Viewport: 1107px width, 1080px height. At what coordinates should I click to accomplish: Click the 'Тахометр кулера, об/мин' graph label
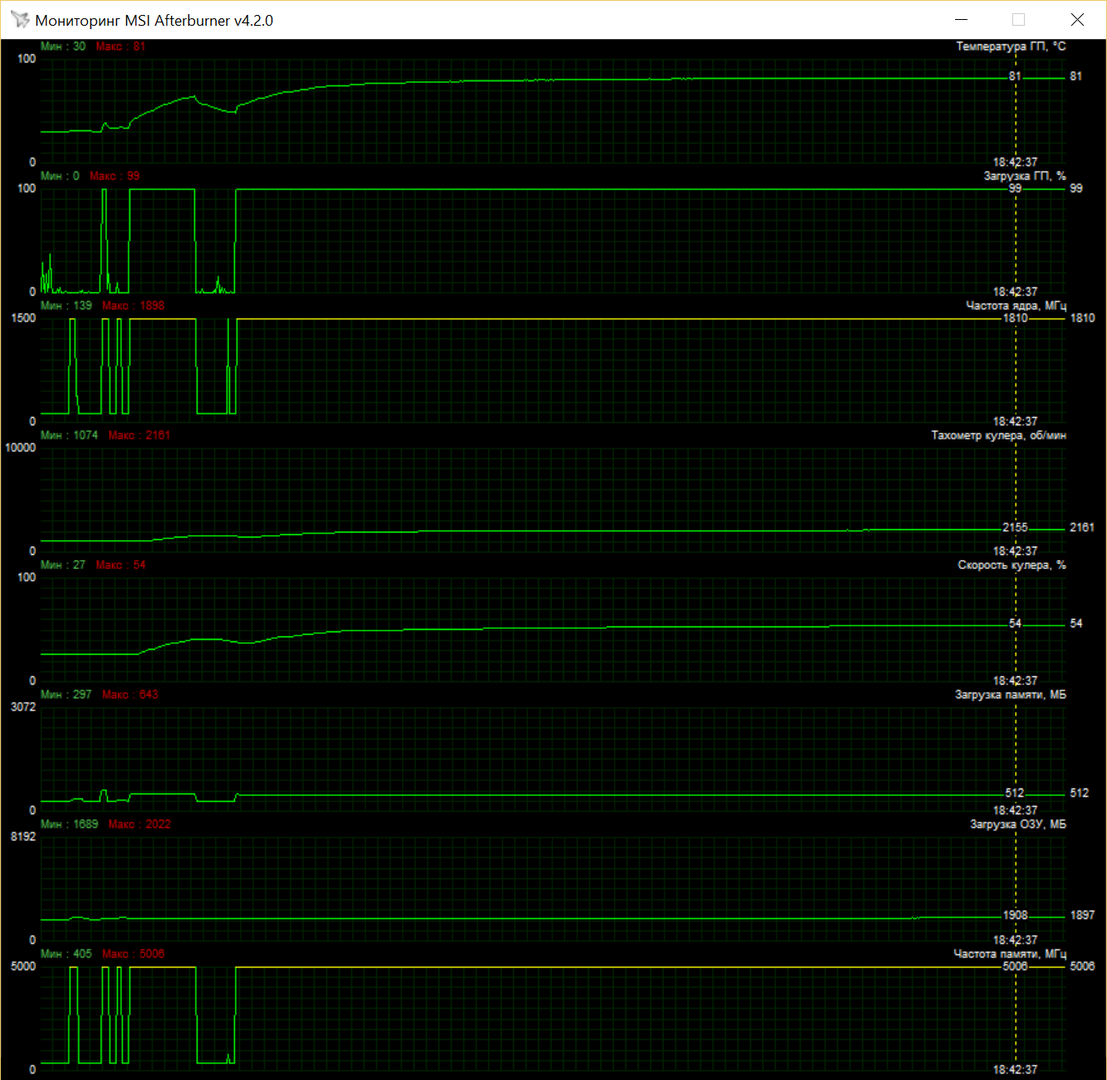998,435
